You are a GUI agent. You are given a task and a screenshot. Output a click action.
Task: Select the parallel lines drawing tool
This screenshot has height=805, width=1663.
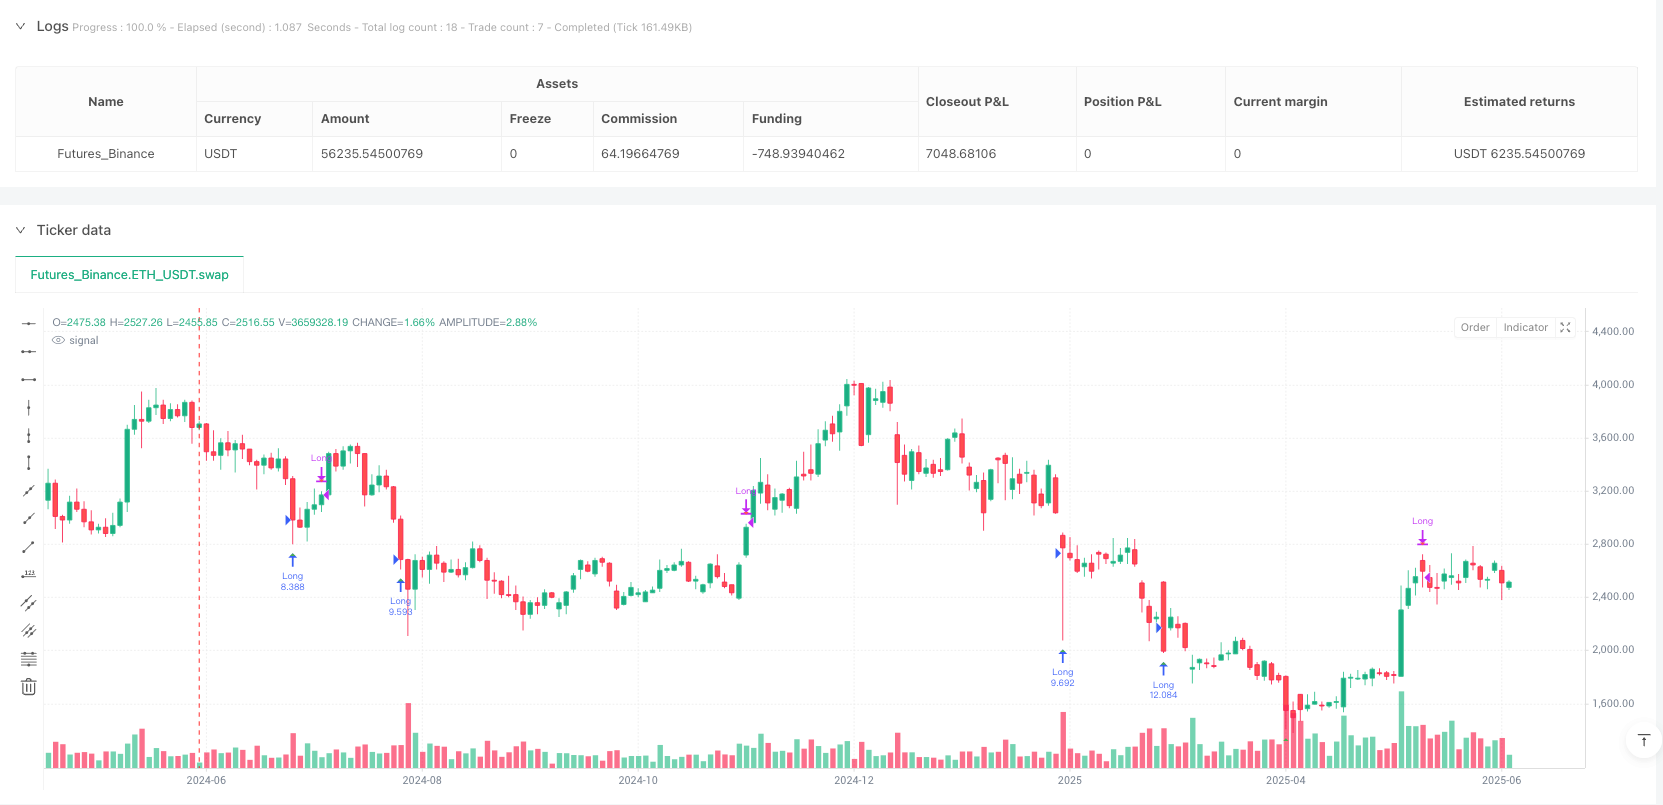click(x=29, y=602)
